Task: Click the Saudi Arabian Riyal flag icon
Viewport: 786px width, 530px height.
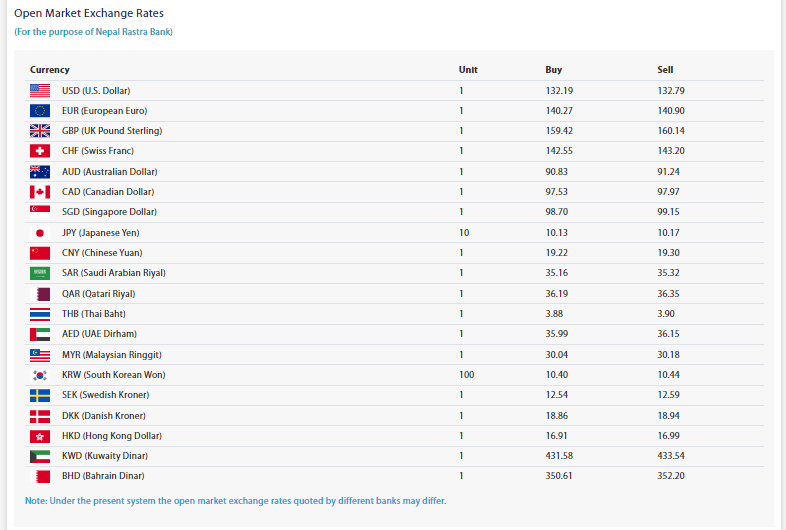Action: 40,273
